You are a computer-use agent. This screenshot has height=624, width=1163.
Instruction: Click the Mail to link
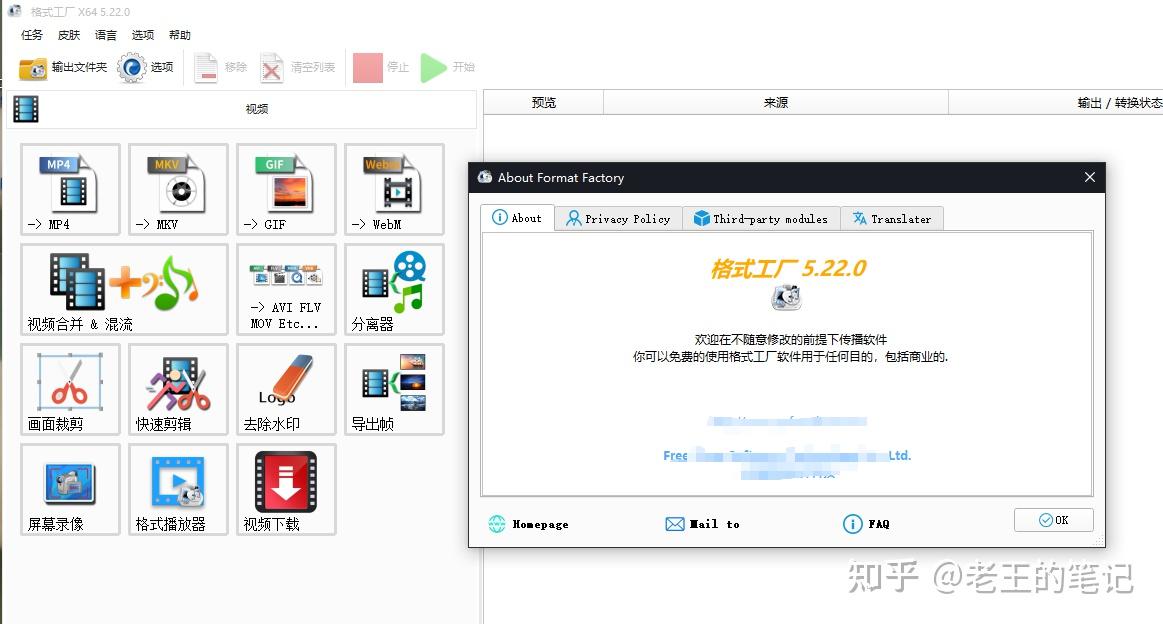tap(702, 524)
